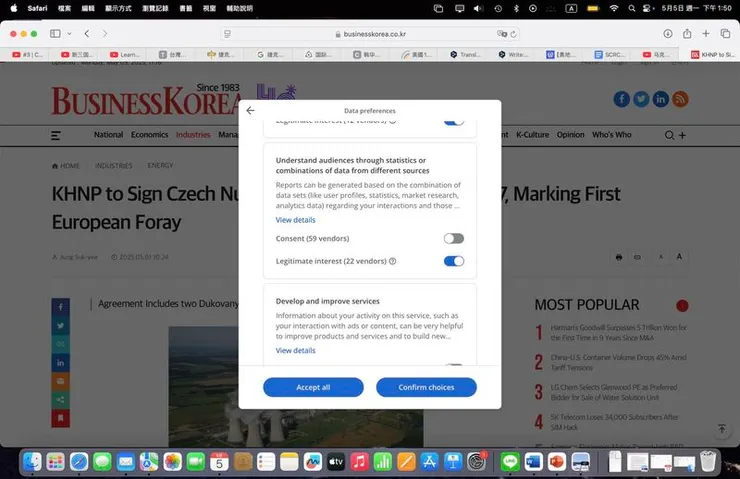
Task: Open the orange RSS feed icon
Action: point(680,99)
